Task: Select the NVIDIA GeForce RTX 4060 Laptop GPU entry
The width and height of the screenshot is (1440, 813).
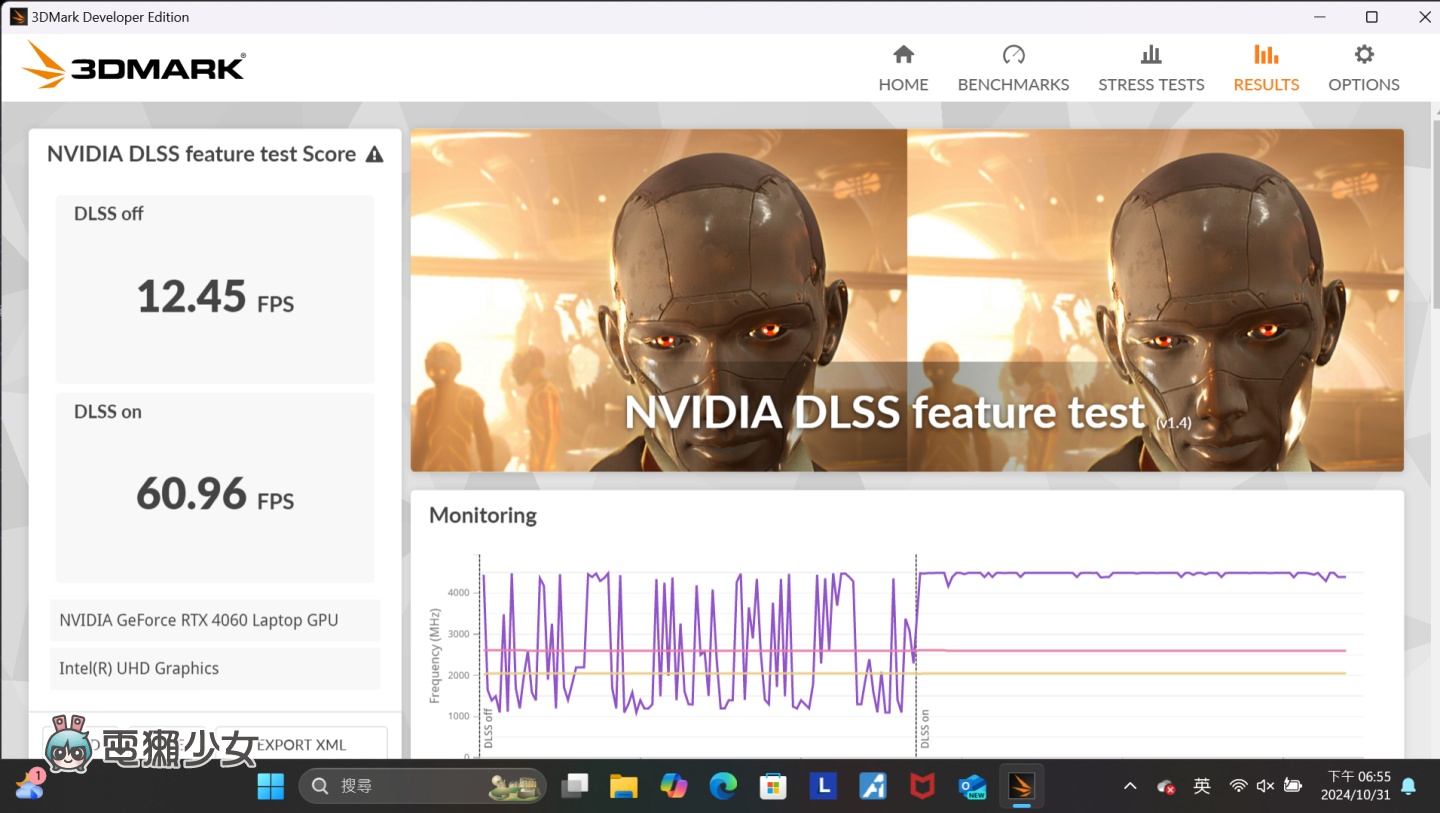Action: (215, 620)
